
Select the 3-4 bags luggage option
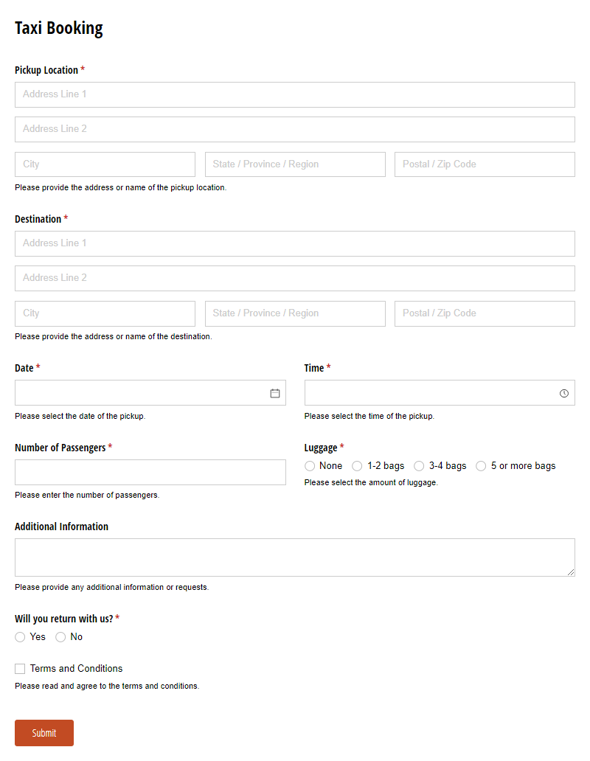coord(419,466)
